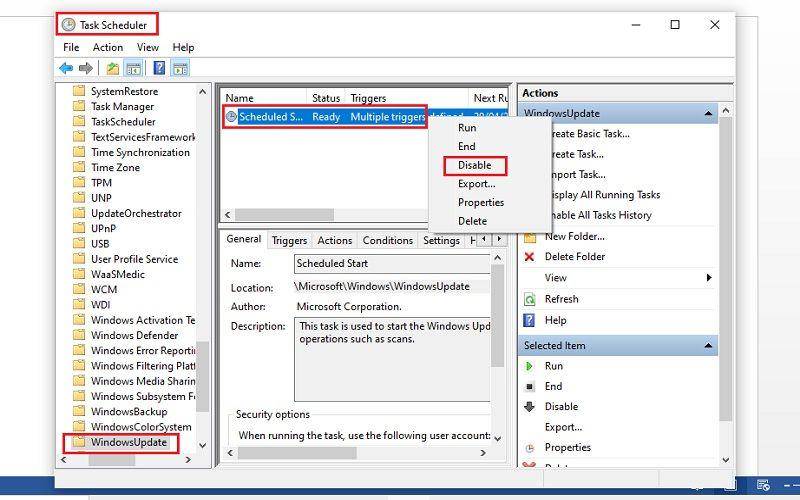Screen dimensions: 800x500
Task: Toggle Show/Hide Console Tree toolbar icon
Action: click(133, 68)
